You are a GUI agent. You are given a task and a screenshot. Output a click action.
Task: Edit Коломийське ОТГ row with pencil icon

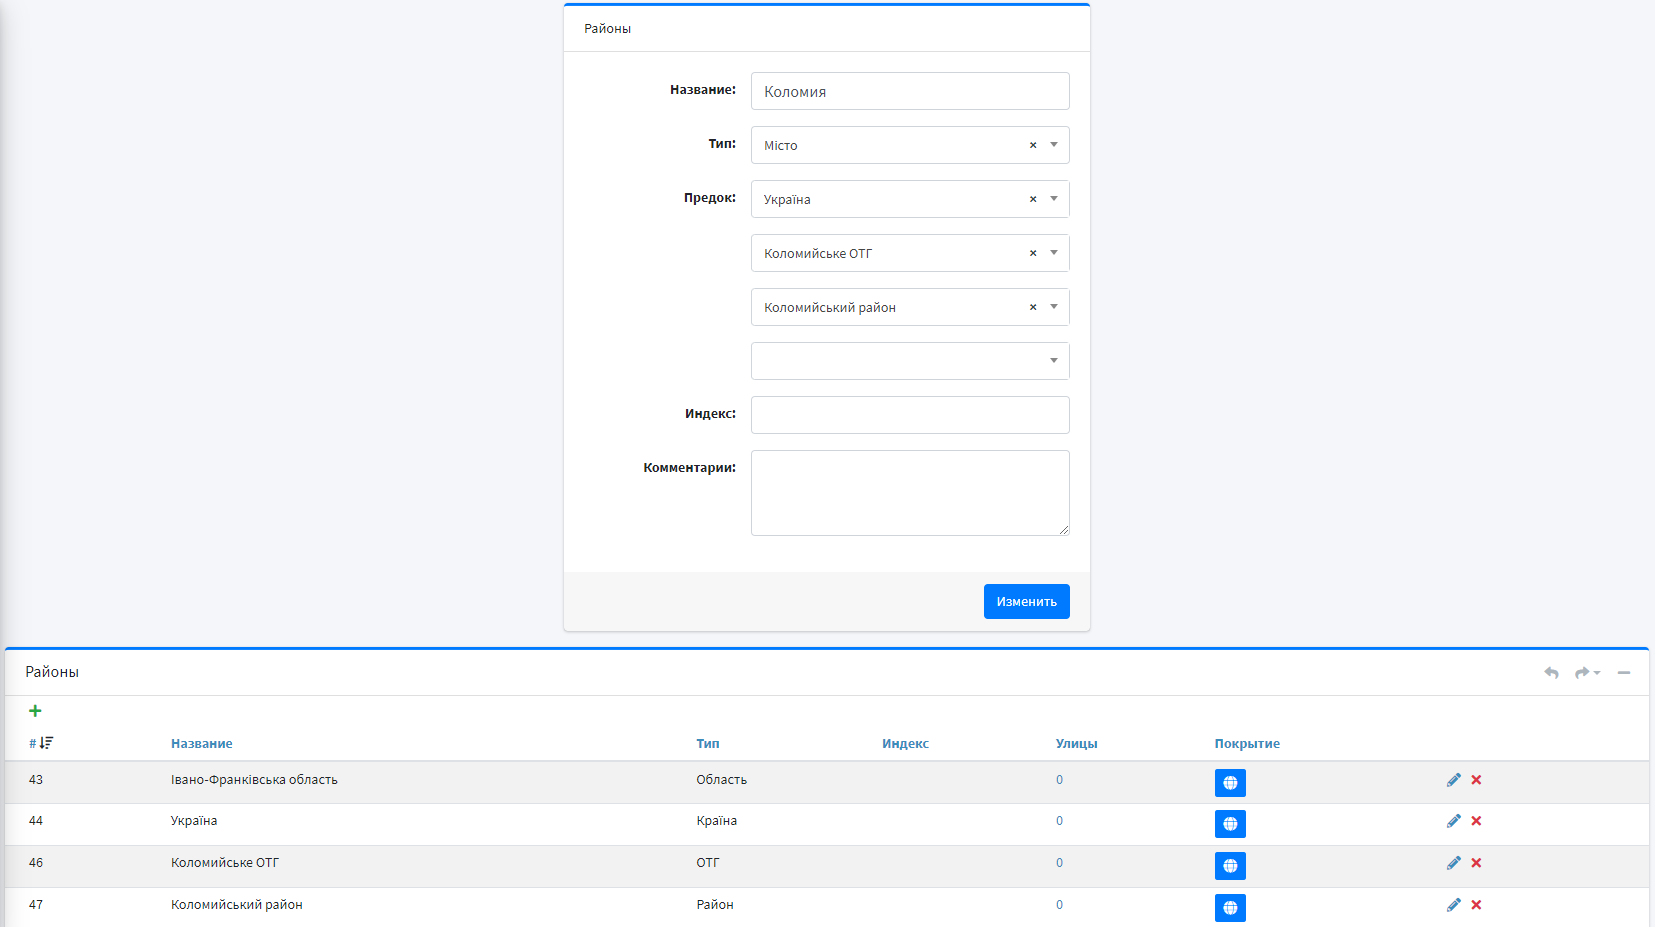(1453, 863)
